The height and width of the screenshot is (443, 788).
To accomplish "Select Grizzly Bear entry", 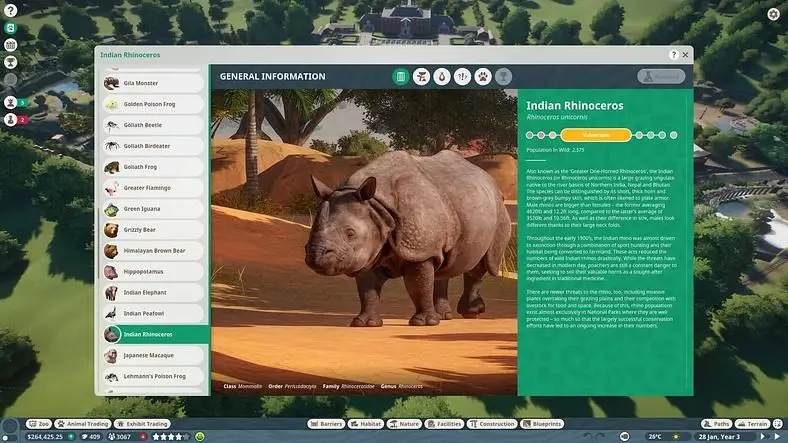I will point(153,230).
